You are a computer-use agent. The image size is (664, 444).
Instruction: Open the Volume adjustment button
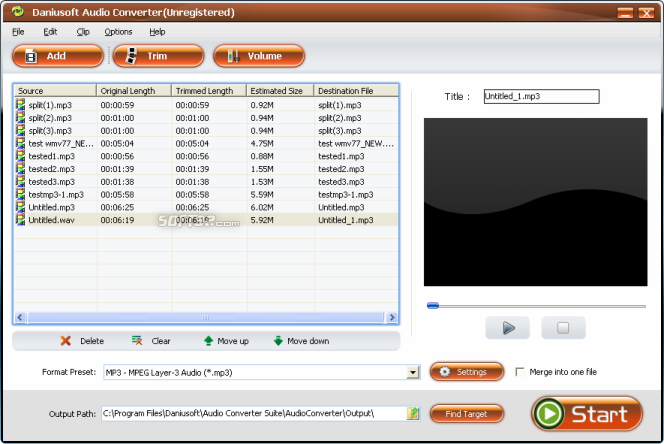[x=259, y=56]
